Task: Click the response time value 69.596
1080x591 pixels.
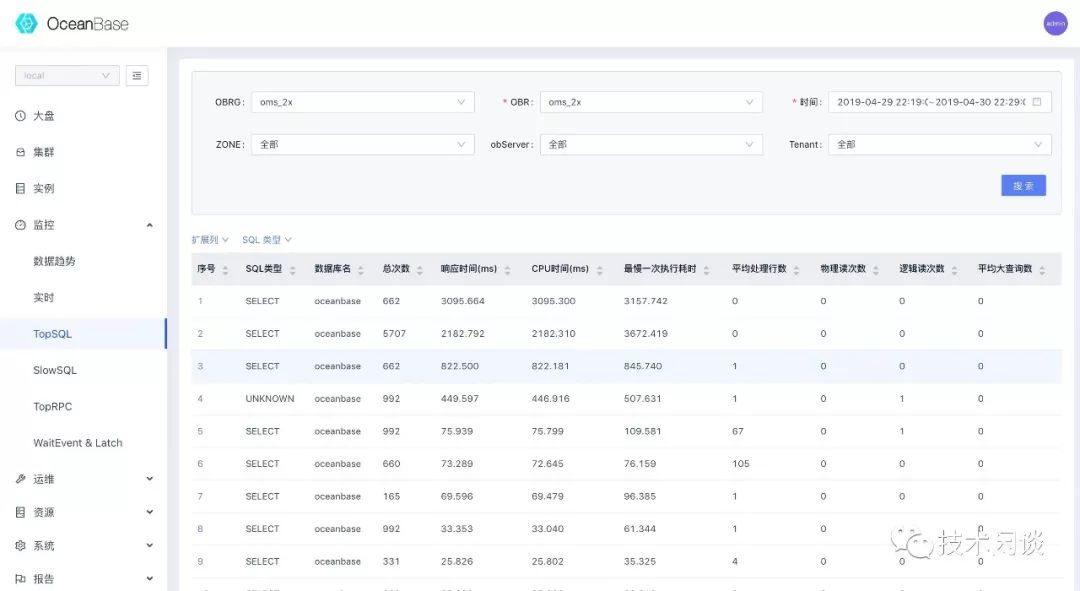Action: click(x=457, y=497)
